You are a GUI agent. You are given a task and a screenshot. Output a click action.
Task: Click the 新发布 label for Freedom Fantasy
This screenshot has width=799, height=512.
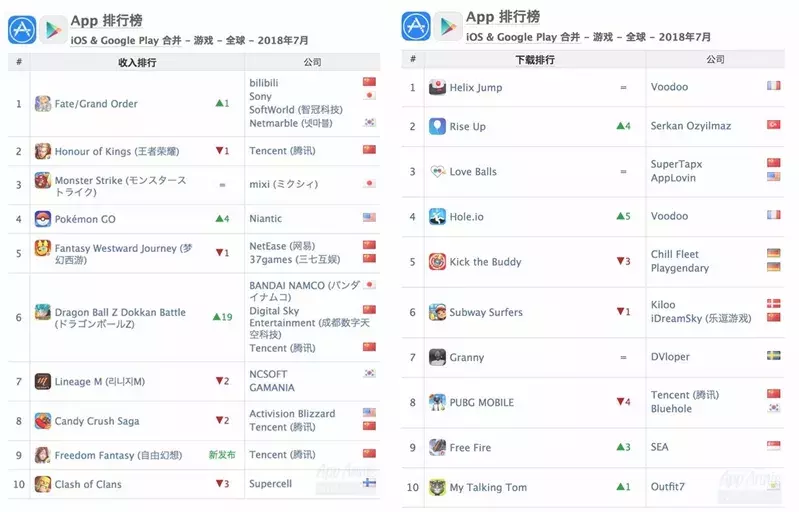pyautogui.click(x=222, y=454)
